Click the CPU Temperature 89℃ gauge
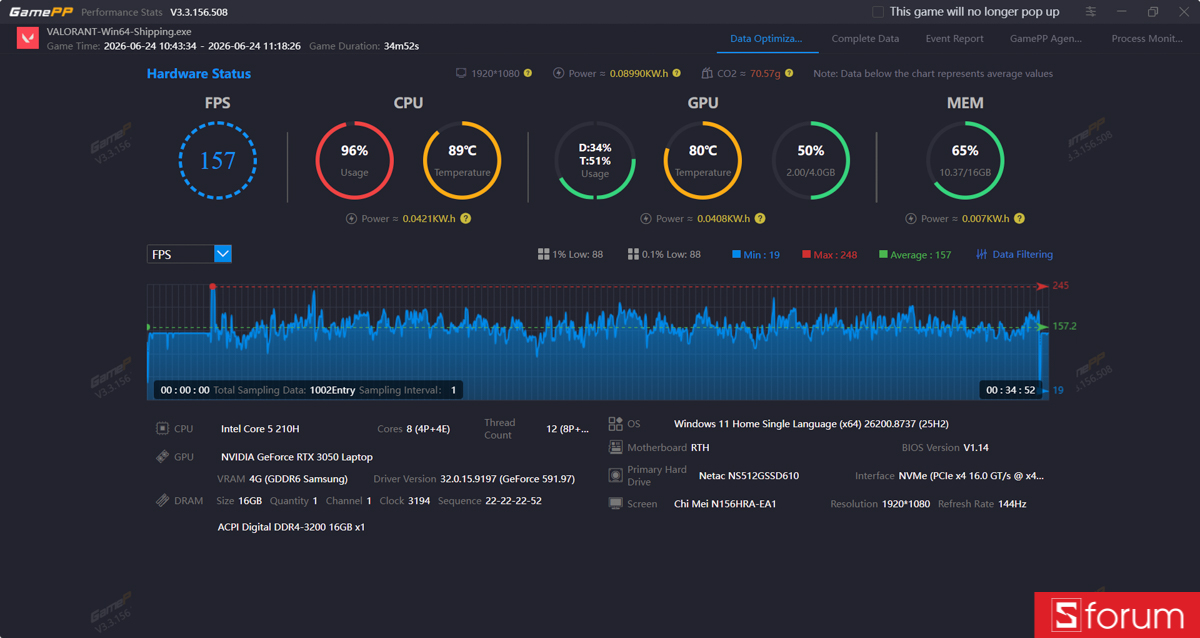This screenshot has width=1200, height=638. tap(462, 161)
